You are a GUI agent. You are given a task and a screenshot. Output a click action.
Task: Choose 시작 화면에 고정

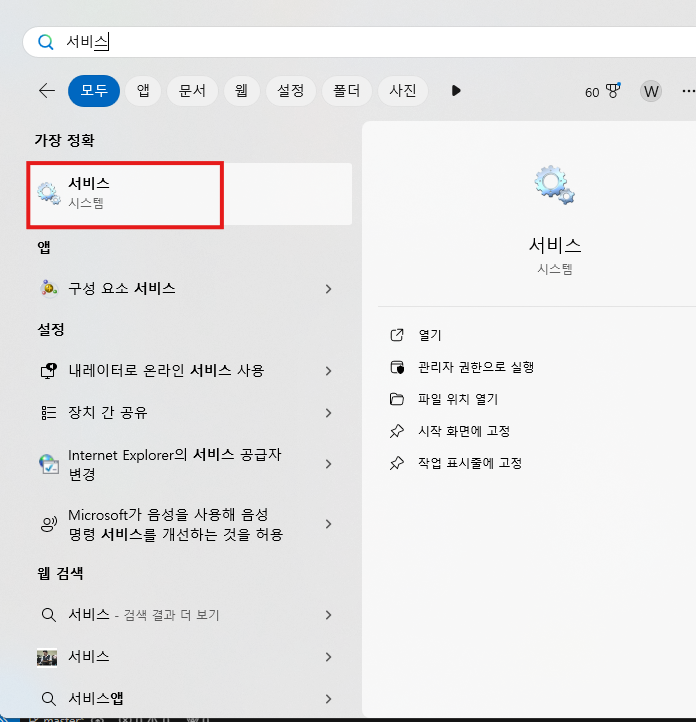point(464,431)
